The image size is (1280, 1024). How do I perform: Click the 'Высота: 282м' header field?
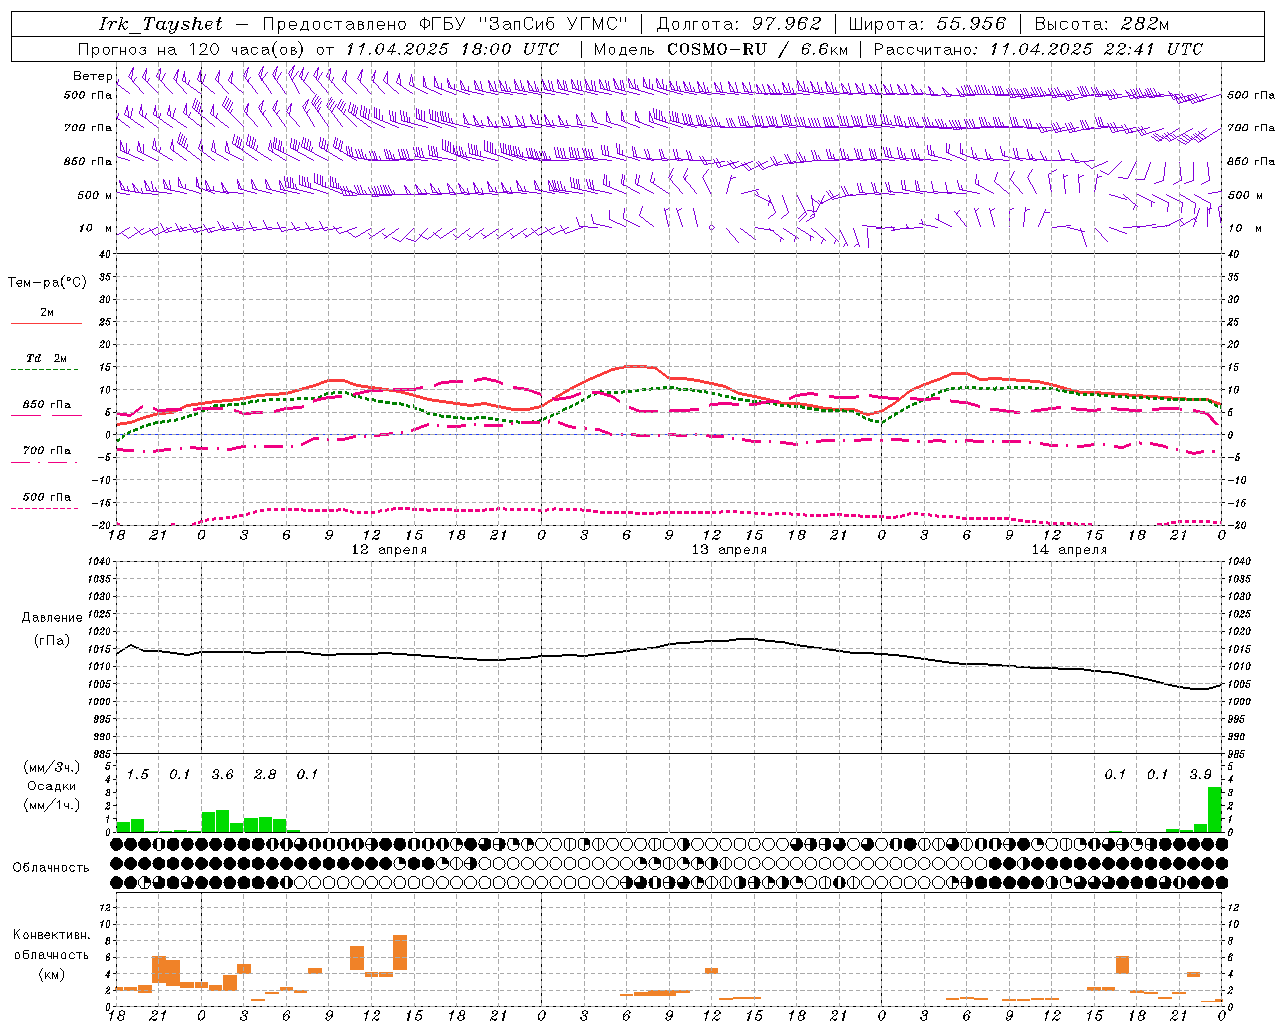pyautogui.click(x=1102, y=24)
